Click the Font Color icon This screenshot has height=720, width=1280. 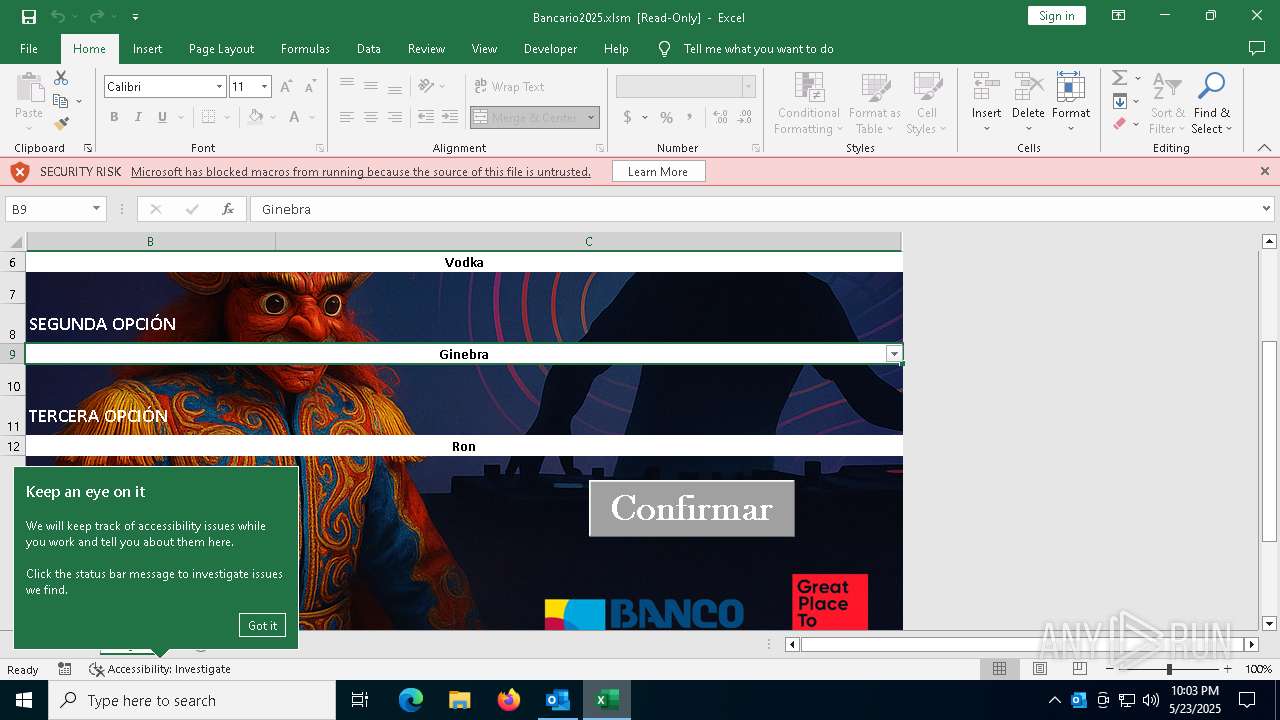294,117
